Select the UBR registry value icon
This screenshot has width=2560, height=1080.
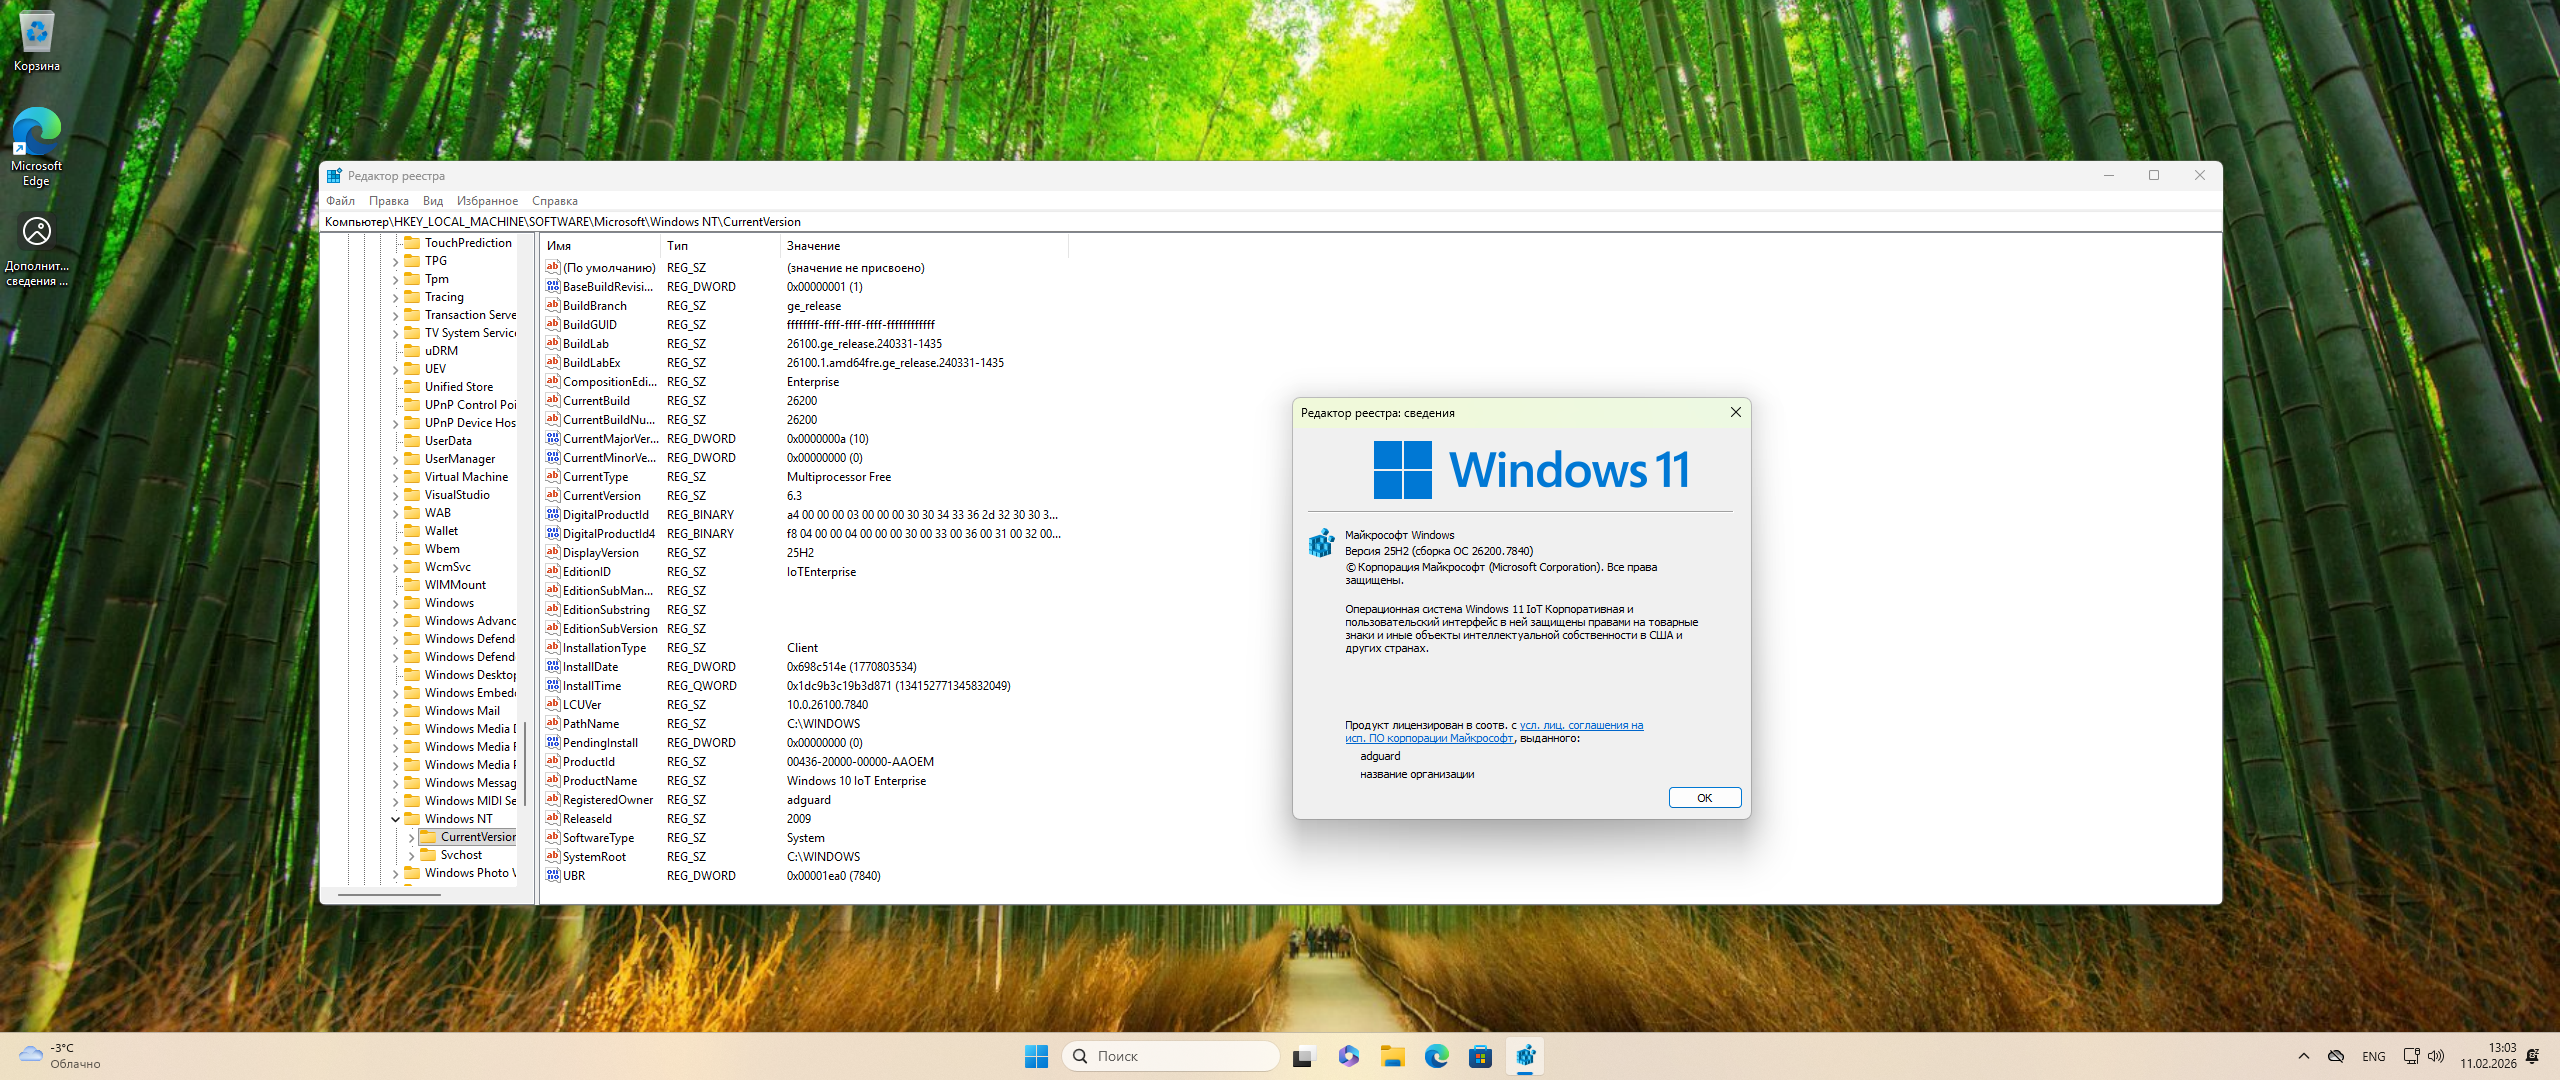pyautogui.click(x=553, y=875)
